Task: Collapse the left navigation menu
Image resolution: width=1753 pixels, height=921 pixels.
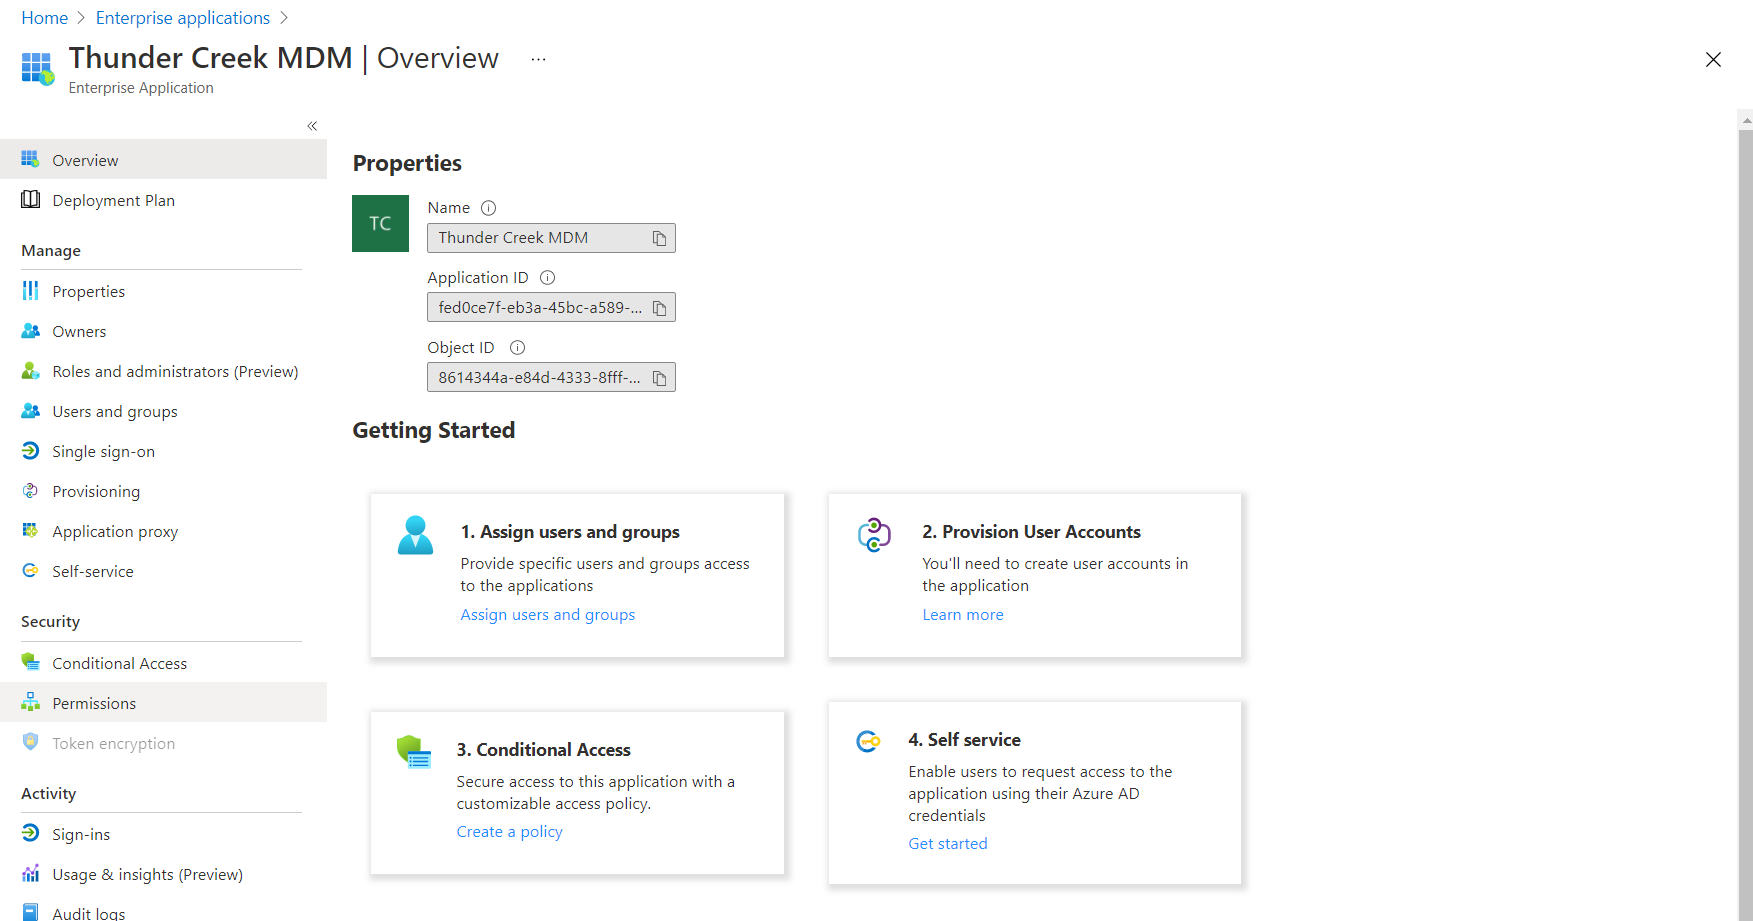Action: (312, 126)
